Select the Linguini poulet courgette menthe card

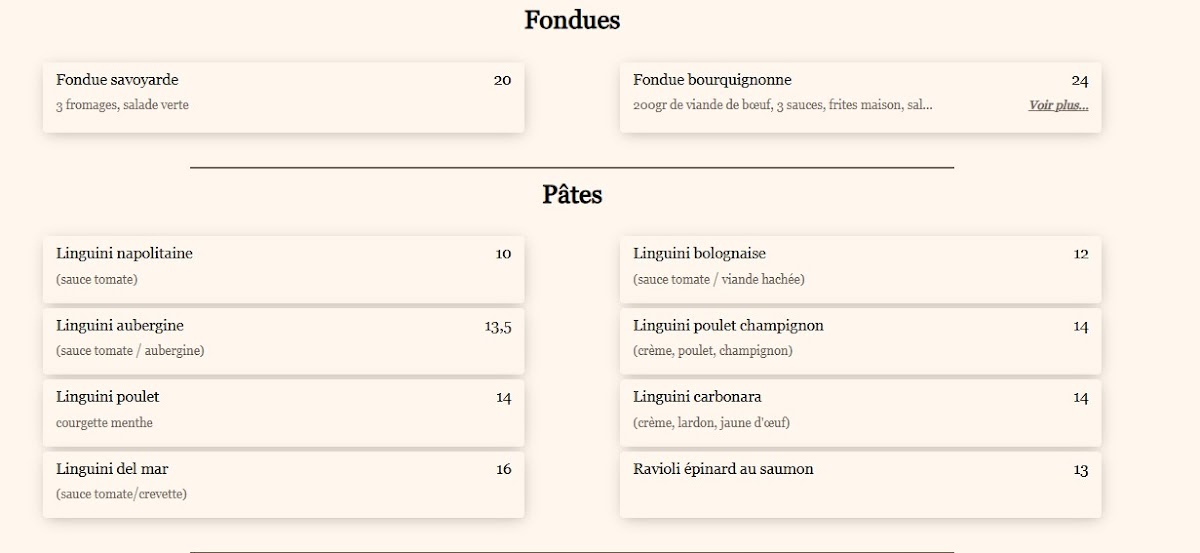pyautogui.click(x=283, y=412)
